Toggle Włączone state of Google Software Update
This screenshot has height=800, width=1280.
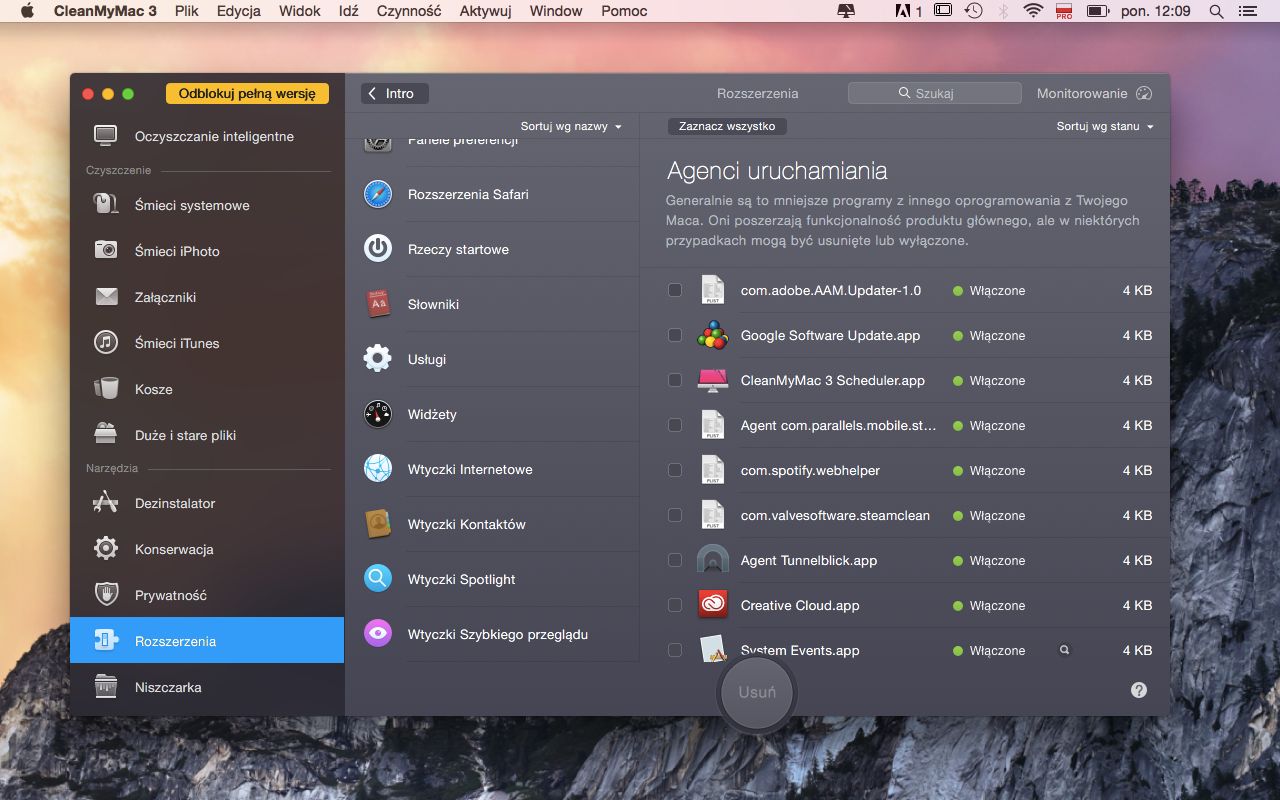[x=989, y=335]
